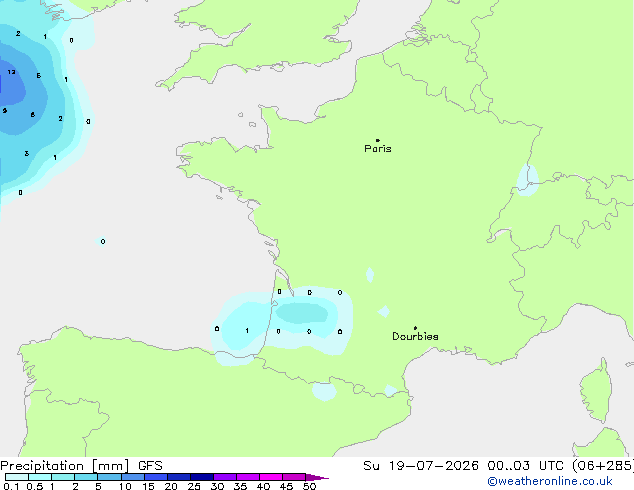This screenshot has width=634, height=490.
Task: Click the legend arrow tip beyond 50 mm
Action: [x=317, y=477]
